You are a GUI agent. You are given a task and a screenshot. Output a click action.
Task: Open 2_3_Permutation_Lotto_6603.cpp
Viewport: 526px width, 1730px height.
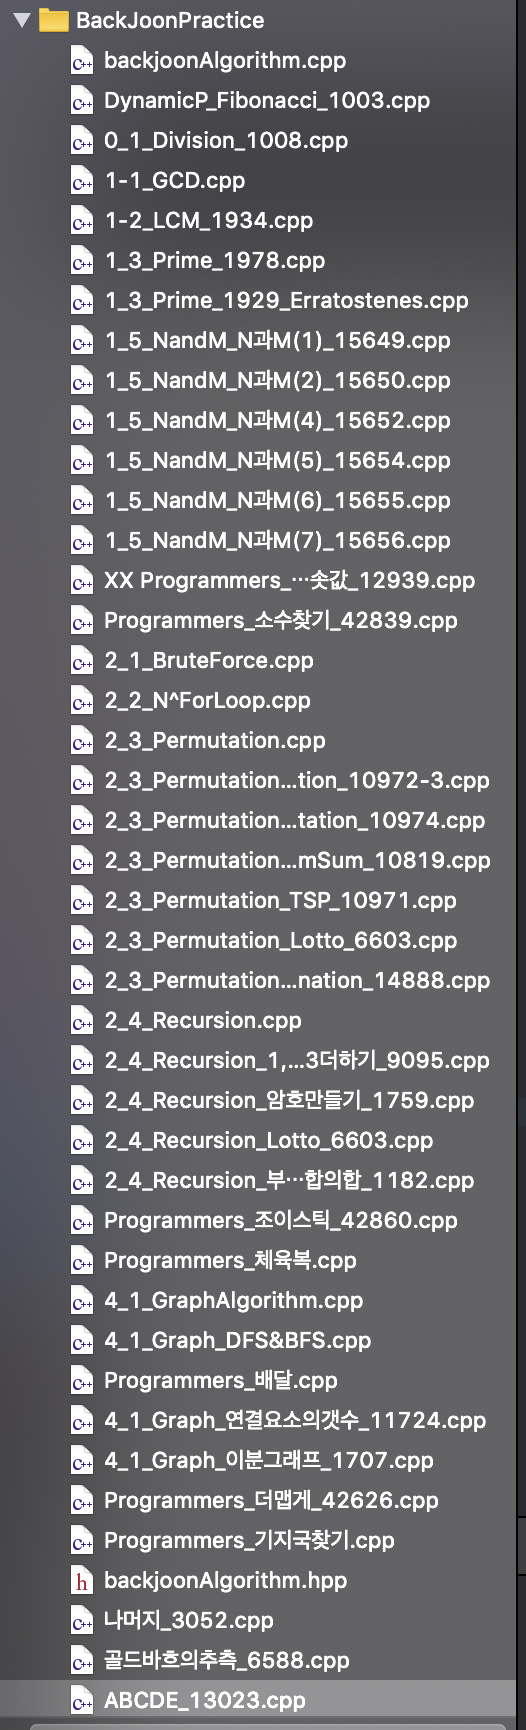click(x=281, y=941)
